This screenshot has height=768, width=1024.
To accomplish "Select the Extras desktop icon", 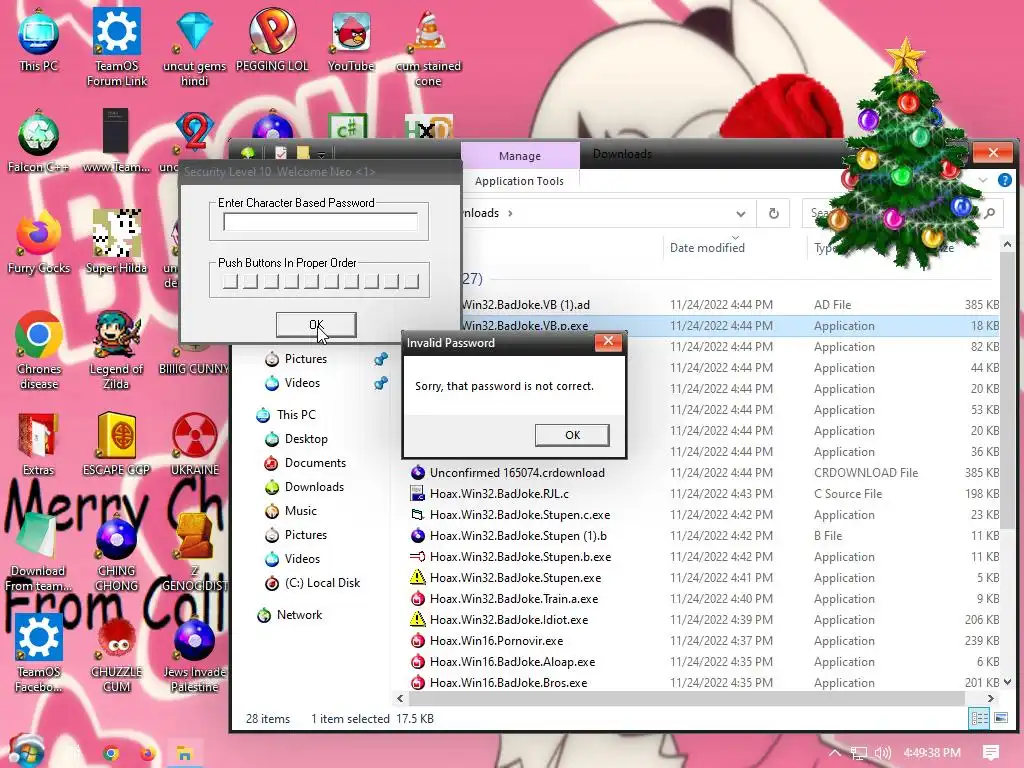I will pyautogui.click(x=39, y=444).
